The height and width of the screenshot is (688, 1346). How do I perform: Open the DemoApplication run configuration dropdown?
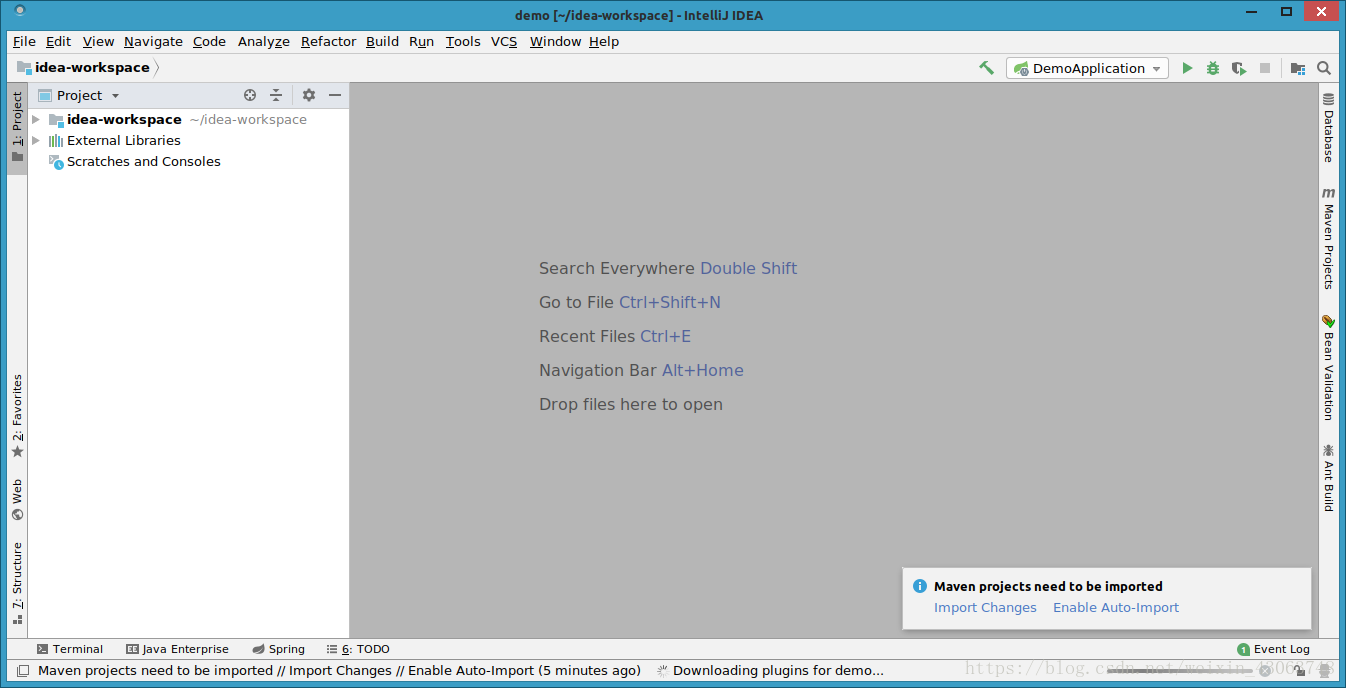point(1087,68)
